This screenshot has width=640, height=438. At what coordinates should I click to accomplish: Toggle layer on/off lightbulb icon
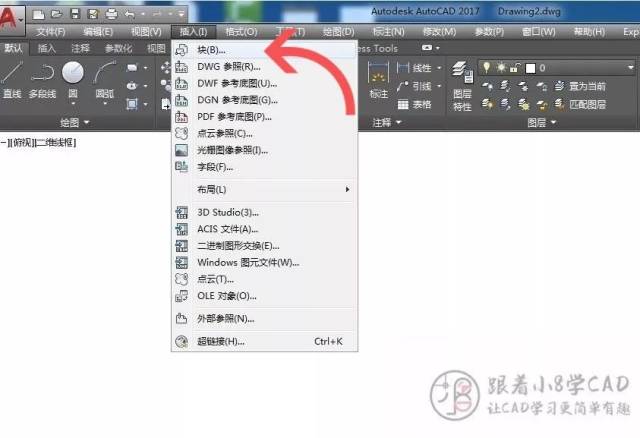coord(487,68)
